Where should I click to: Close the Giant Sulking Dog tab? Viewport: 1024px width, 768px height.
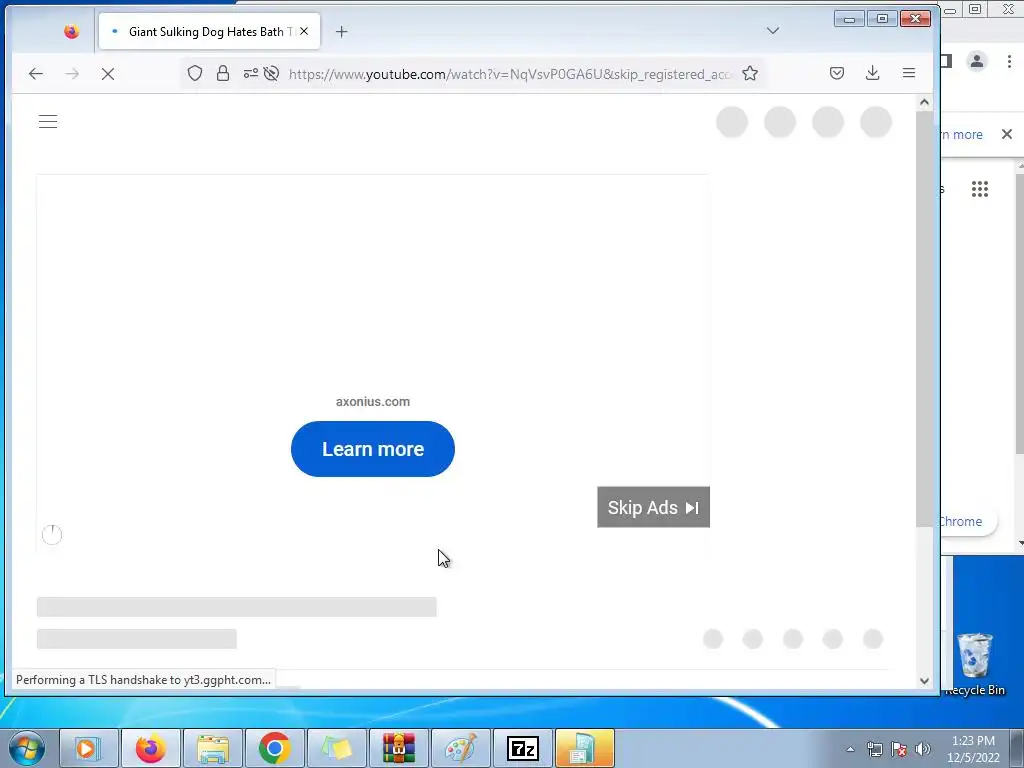[304, 31]
